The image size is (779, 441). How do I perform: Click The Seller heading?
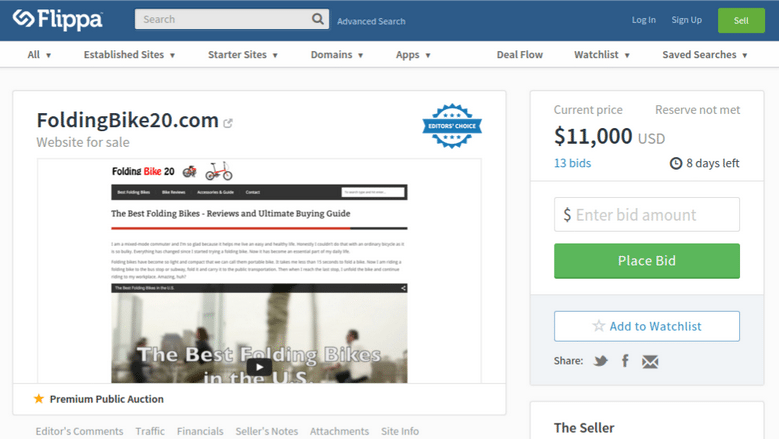tap(584, 428)
